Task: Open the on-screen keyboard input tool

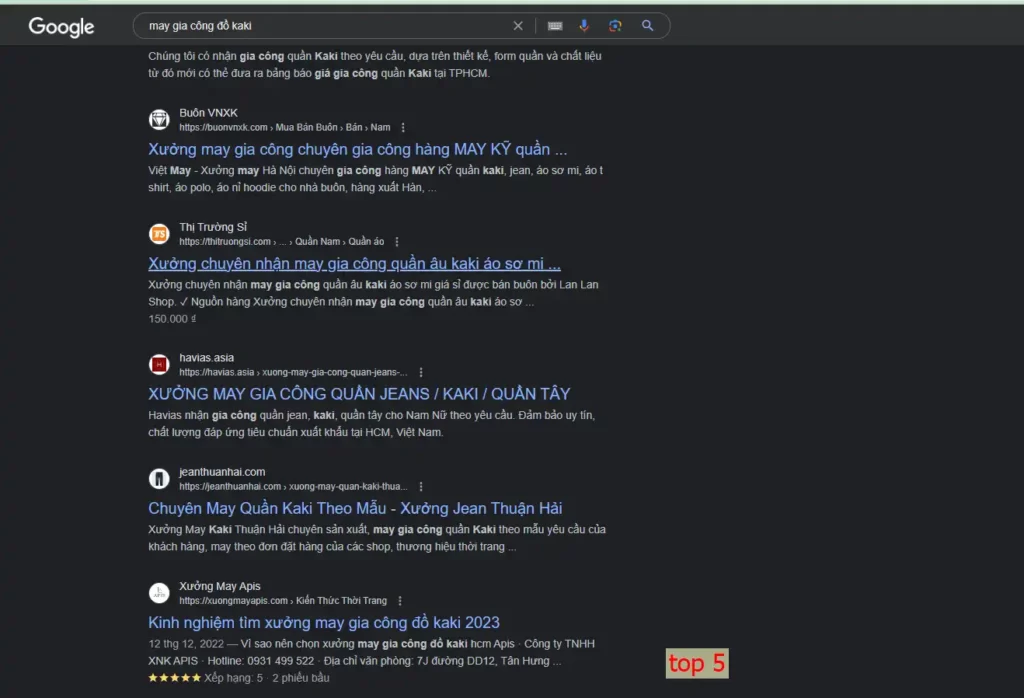Action: click(x=555, y=25)
